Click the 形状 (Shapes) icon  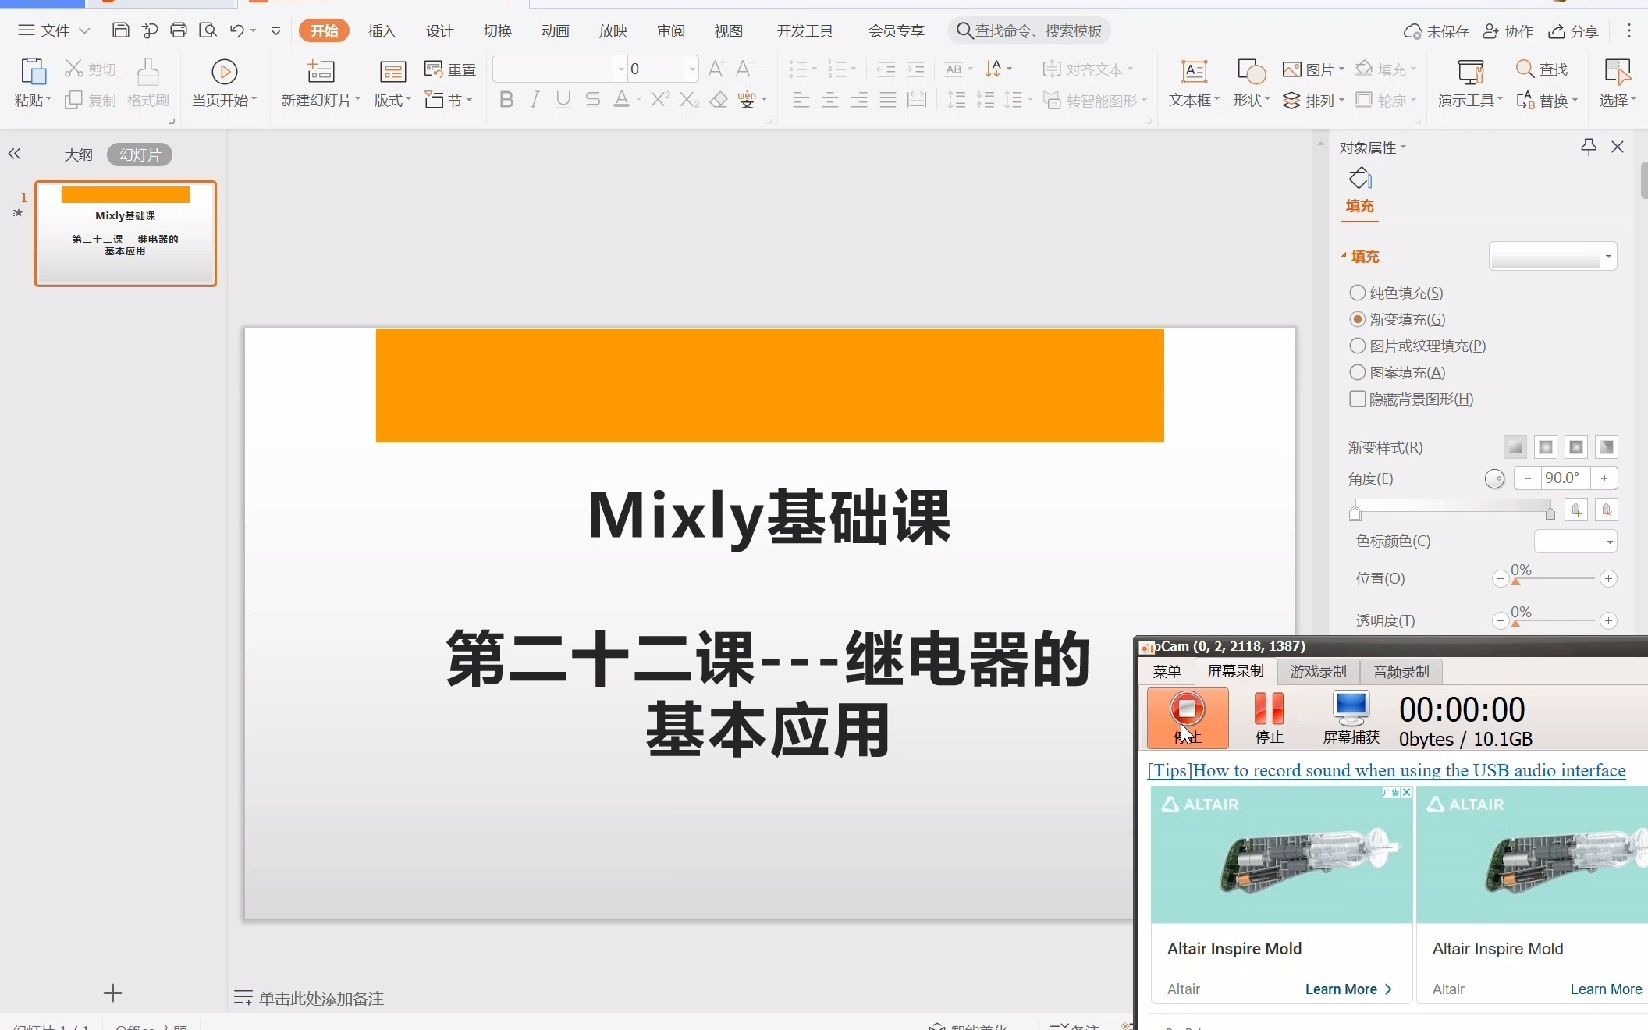tap(1249, 80)
